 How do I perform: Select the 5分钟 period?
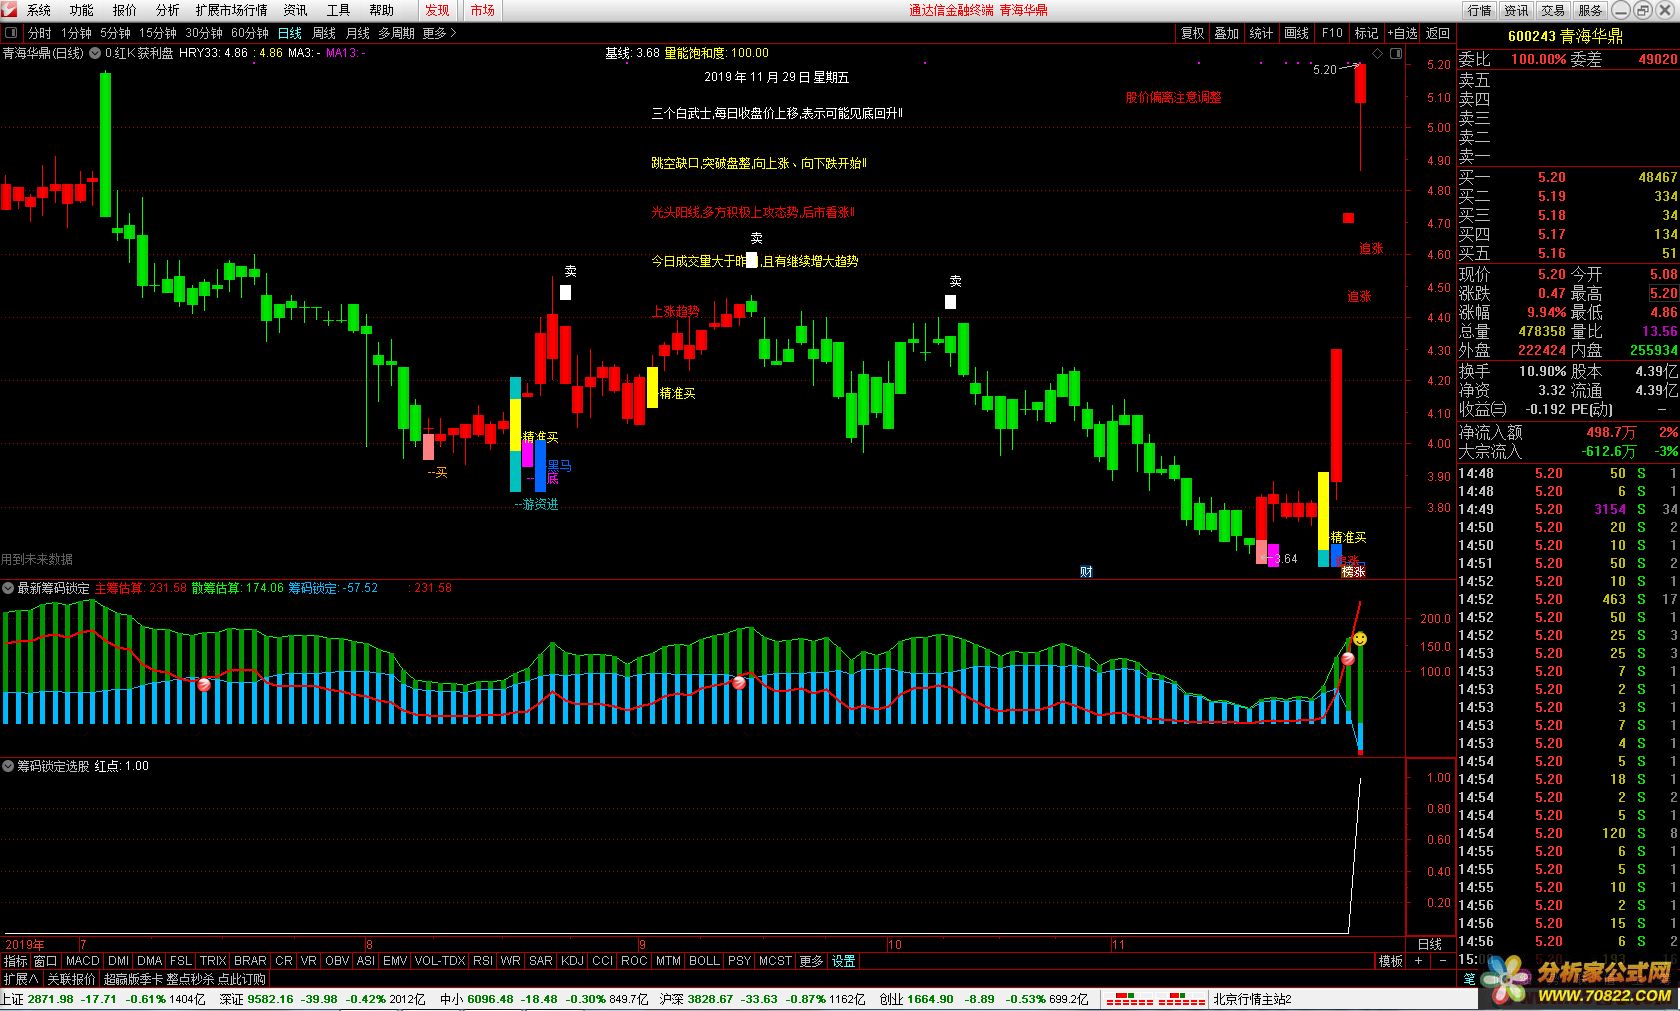[x=115, y=33]
